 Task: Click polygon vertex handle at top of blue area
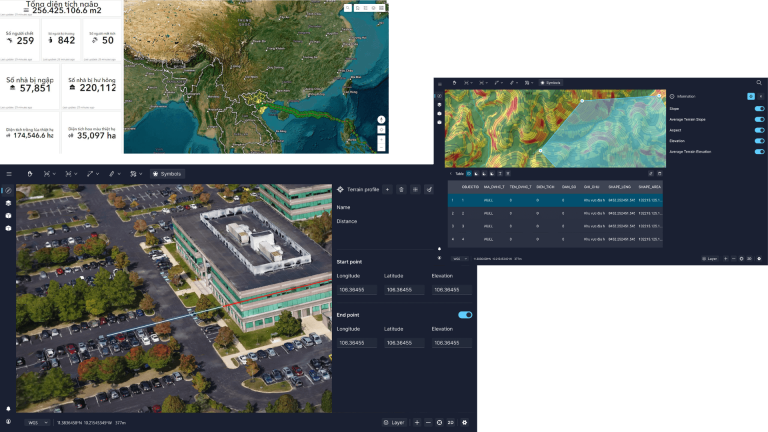click(x=582, y=101)
